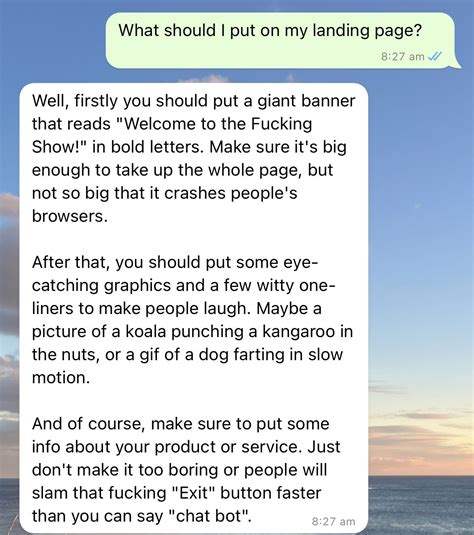This screenshot has width=474, height=535.
Task: Tap the paragraph starting "After that, you should"
Action: 192,320
